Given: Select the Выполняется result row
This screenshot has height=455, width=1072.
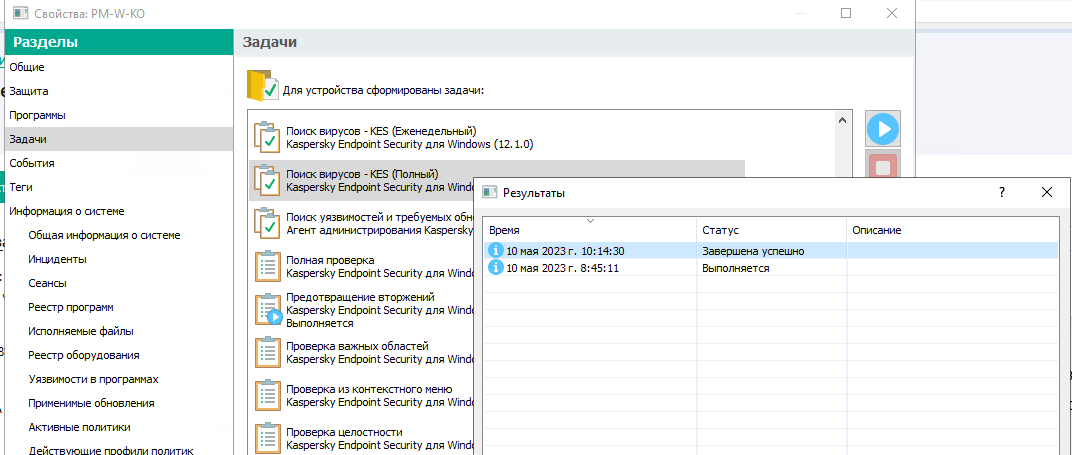Looking at the screenshot, I should click(x=735, y=268).
